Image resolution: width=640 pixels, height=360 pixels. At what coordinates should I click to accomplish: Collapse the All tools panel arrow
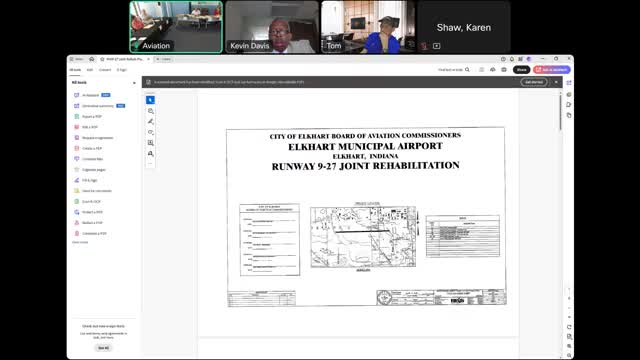click(x=134, y=83)
